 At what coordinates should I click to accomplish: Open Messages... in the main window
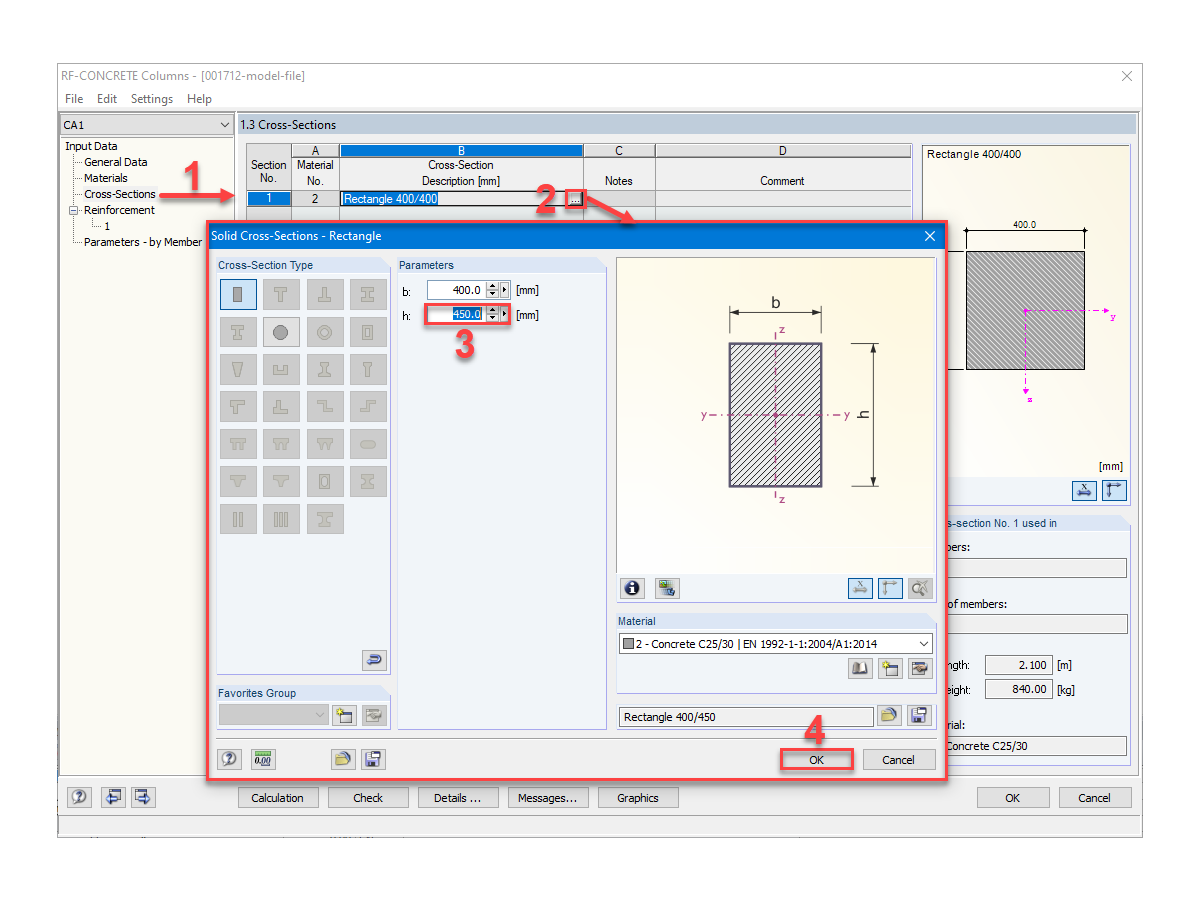click(x=548, y=797)
